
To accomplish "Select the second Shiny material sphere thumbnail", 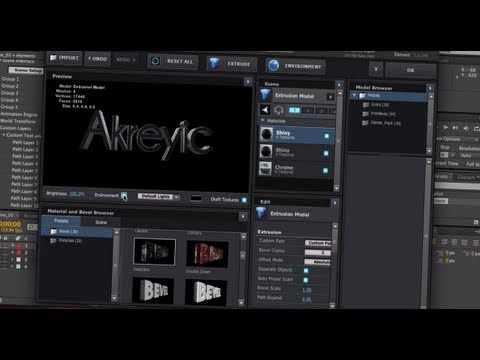I will [266, 151].
